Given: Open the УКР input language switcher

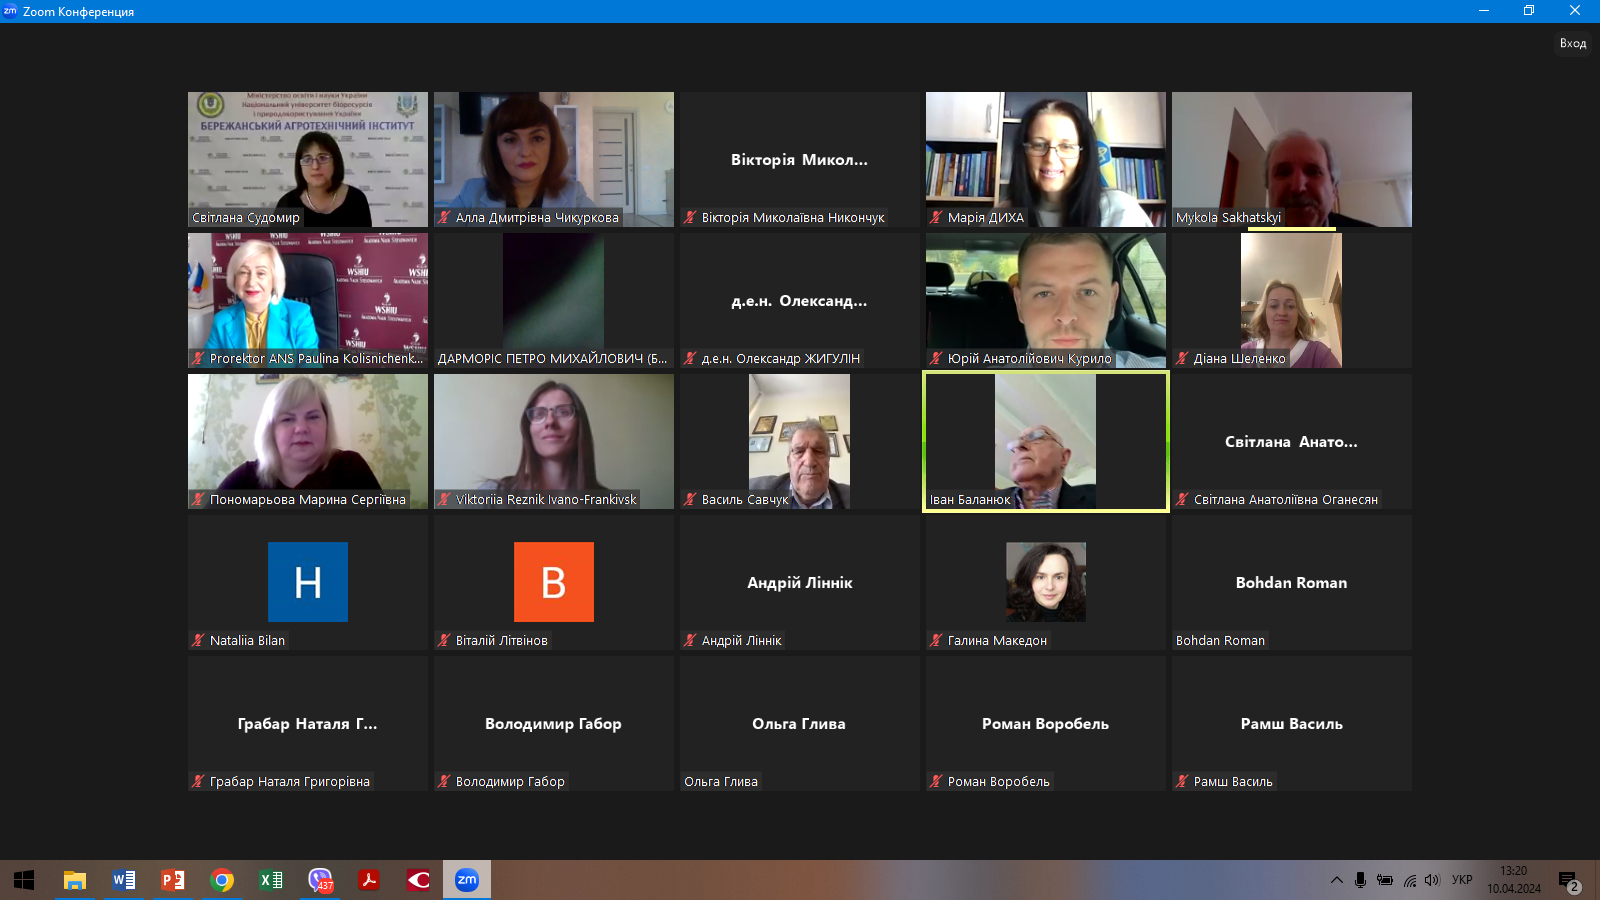Looking at the screenshot, I should point(1462,880).
